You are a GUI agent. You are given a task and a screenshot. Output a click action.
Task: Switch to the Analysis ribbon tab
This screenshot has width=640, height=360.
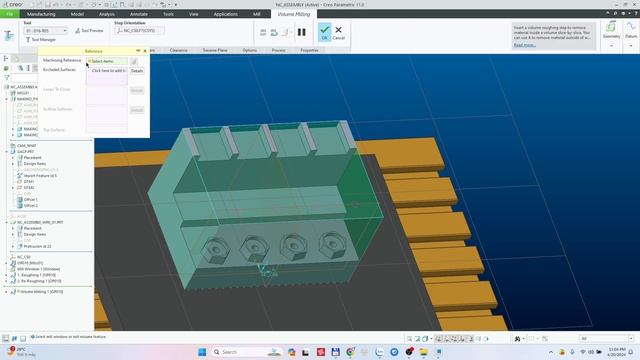107,14
